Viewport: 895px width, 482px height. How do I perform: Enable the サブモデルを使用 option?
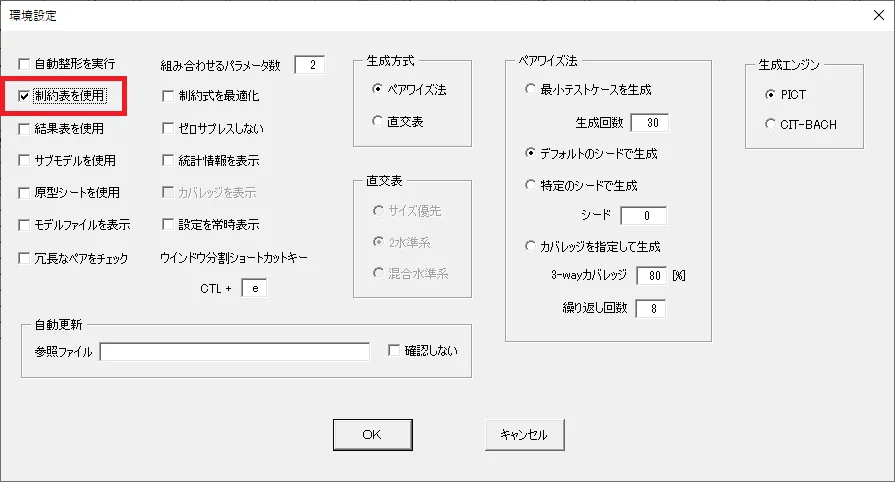pos(24,160)
